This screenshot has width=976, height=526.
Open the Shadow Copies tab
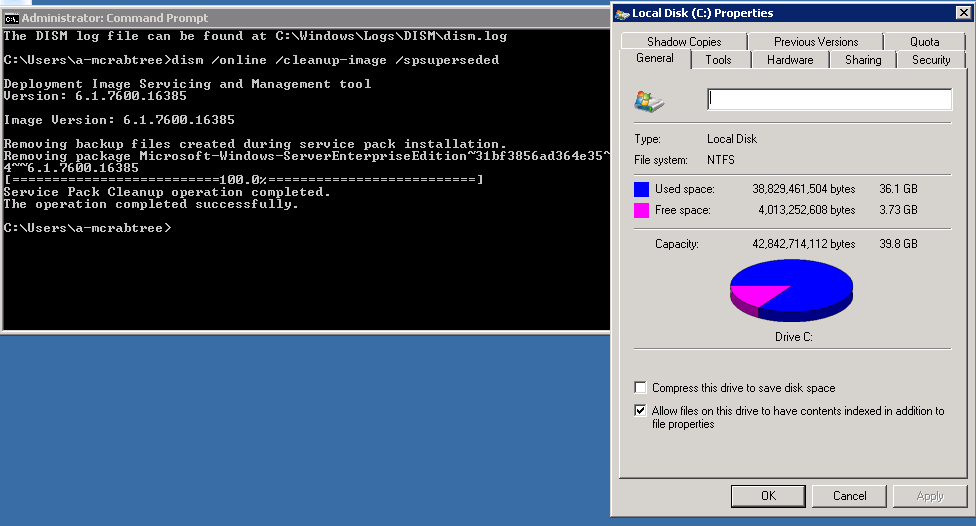[x=684, y=42]
